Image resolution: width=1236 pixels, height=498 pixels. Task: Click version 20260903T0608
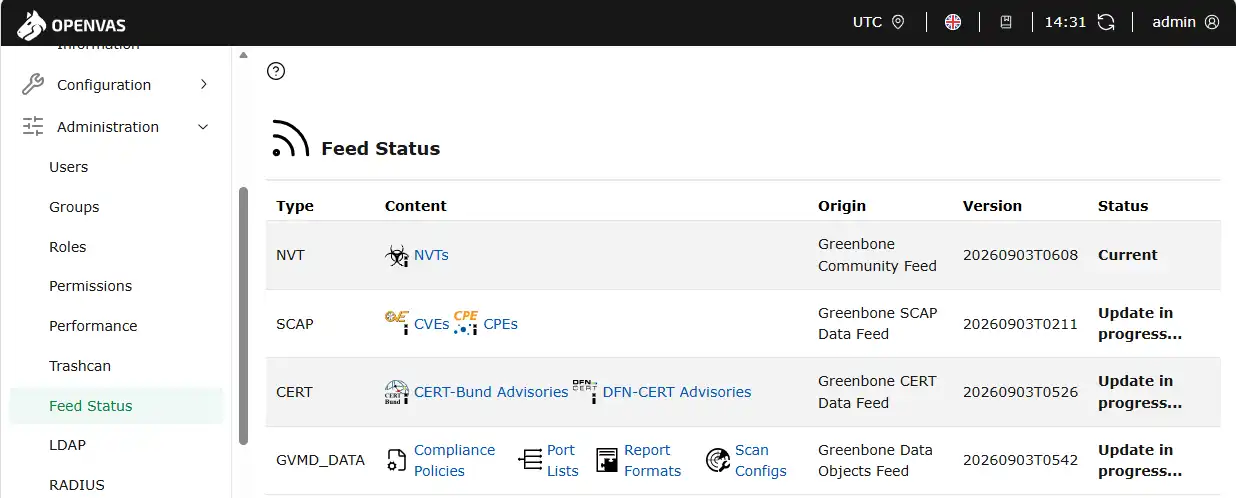pos(1020,255)
